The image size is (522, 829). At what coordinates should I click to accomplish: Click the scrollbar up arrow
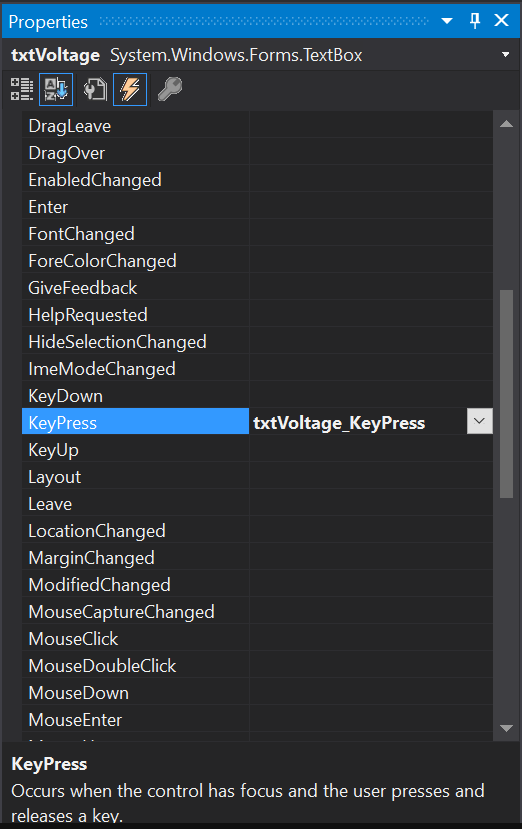pyautogui.click(x=506, y=124)
